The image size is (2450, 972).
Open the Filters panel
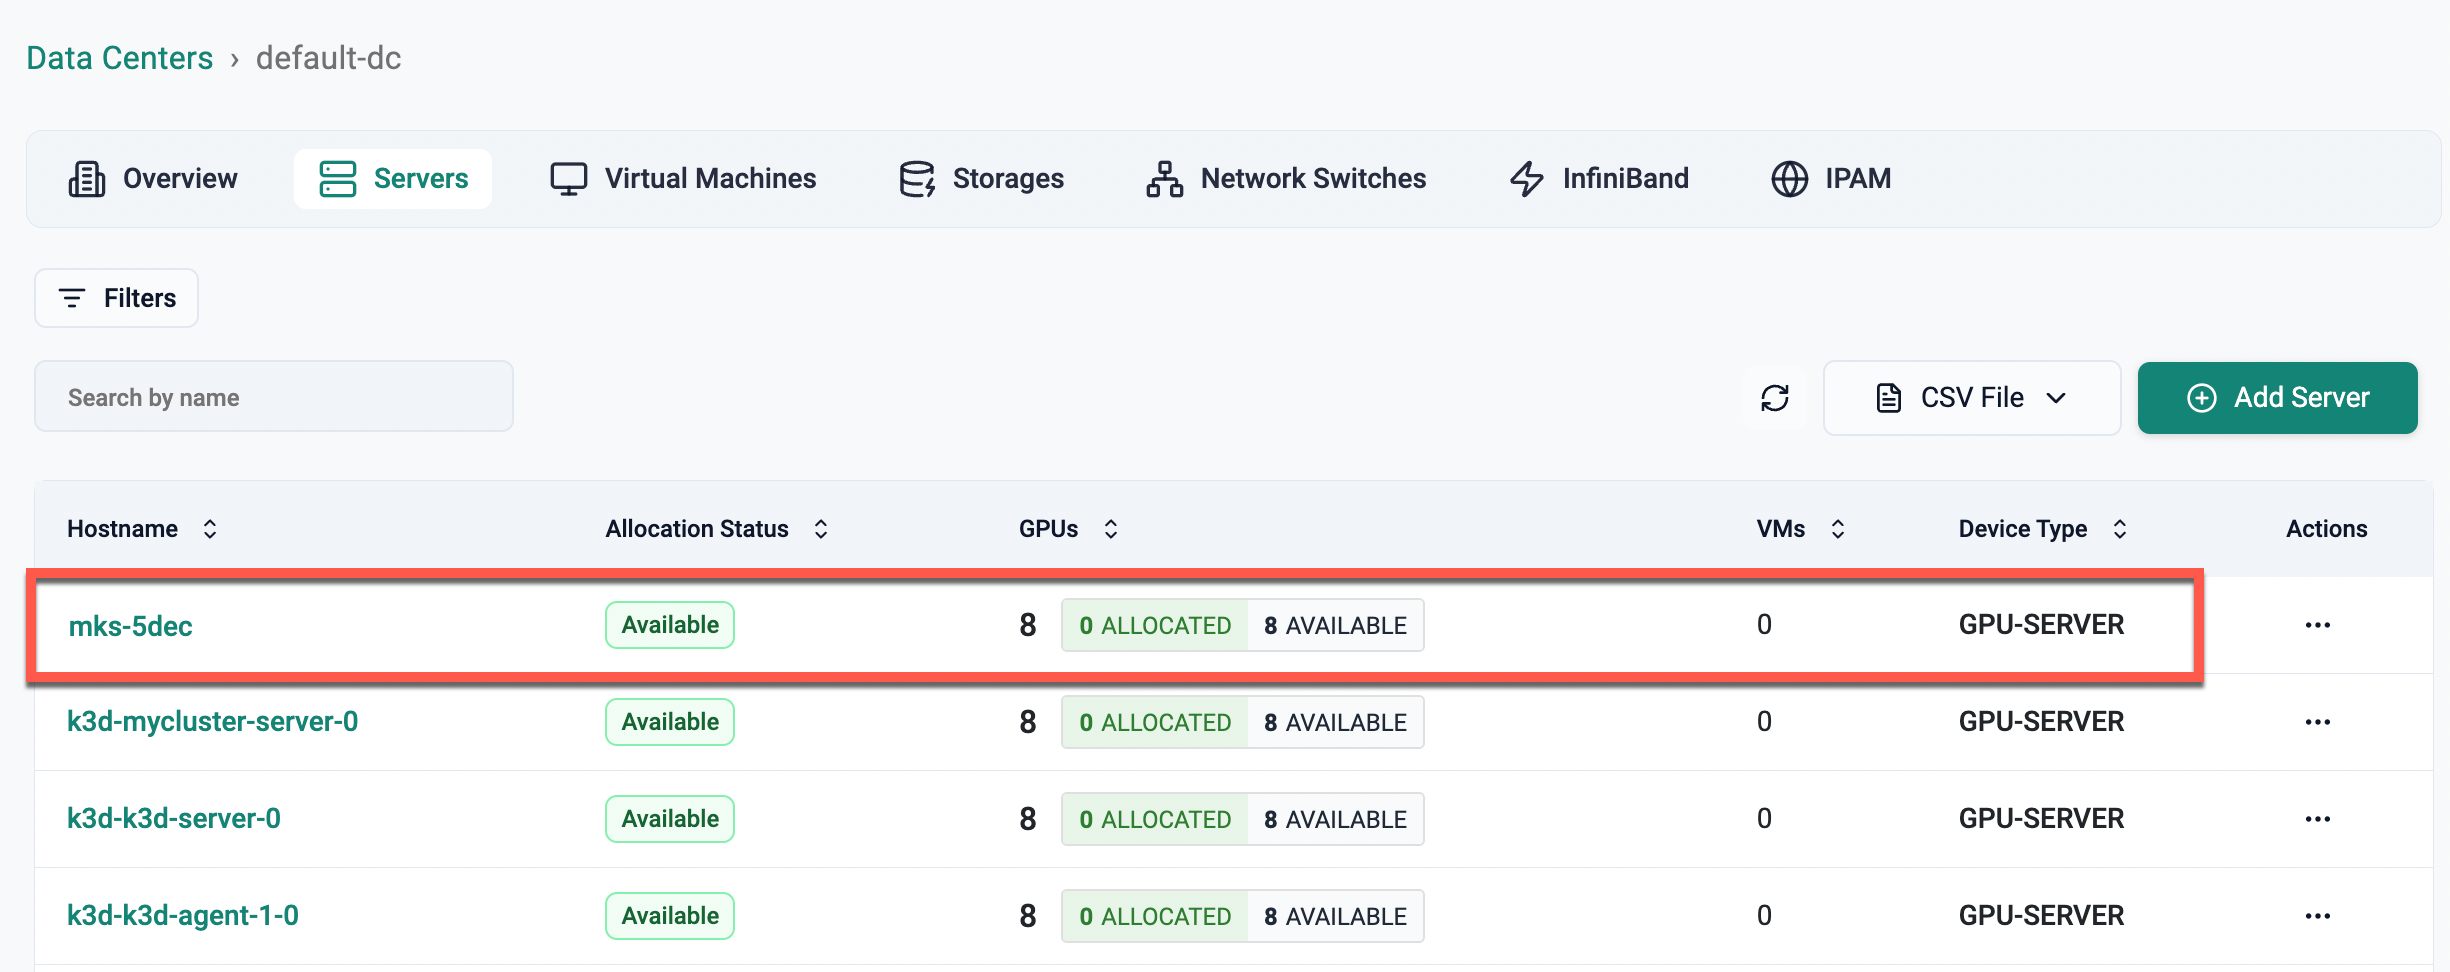pos(117,298)
